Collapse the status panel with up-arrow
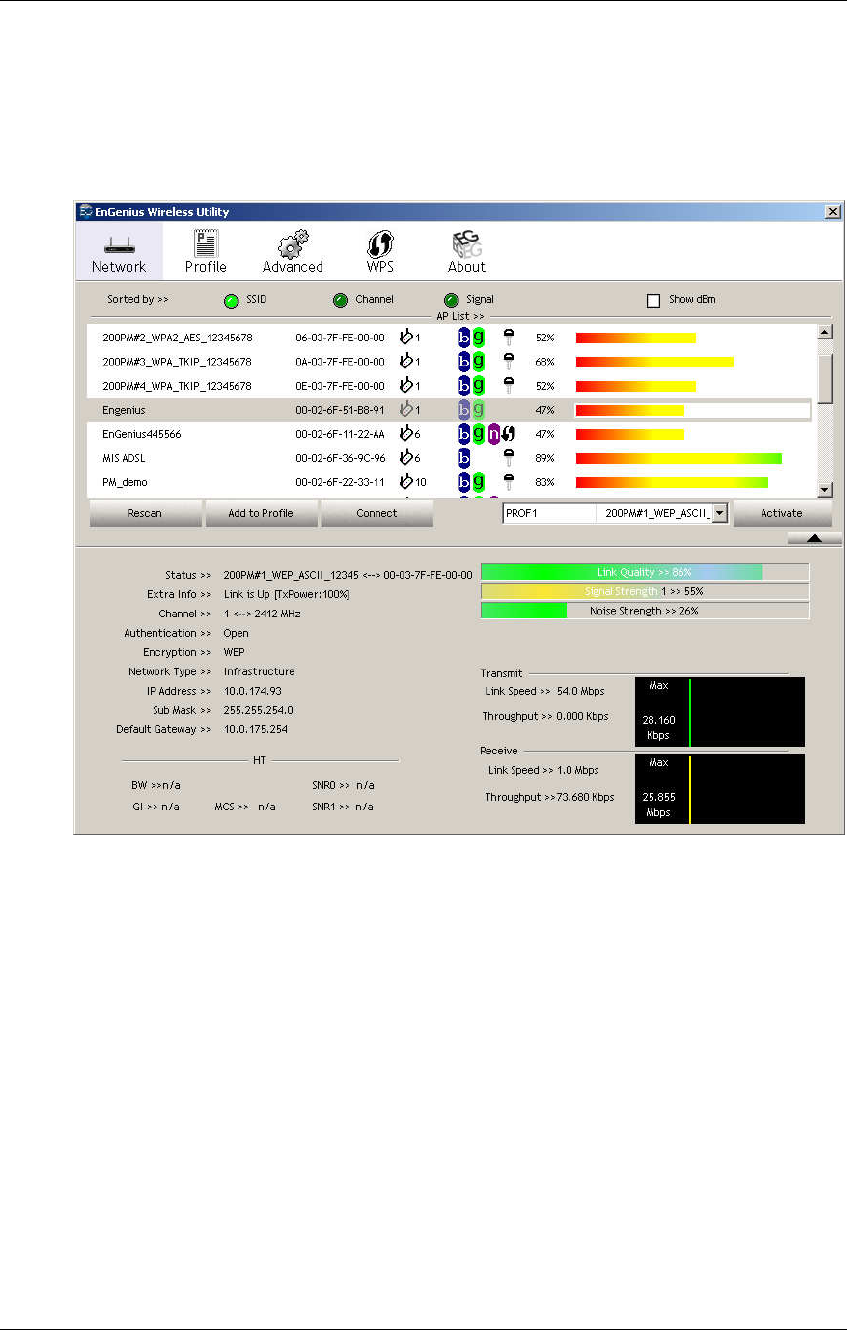This screenshot has height=1330, width=847. click(815, 538)
